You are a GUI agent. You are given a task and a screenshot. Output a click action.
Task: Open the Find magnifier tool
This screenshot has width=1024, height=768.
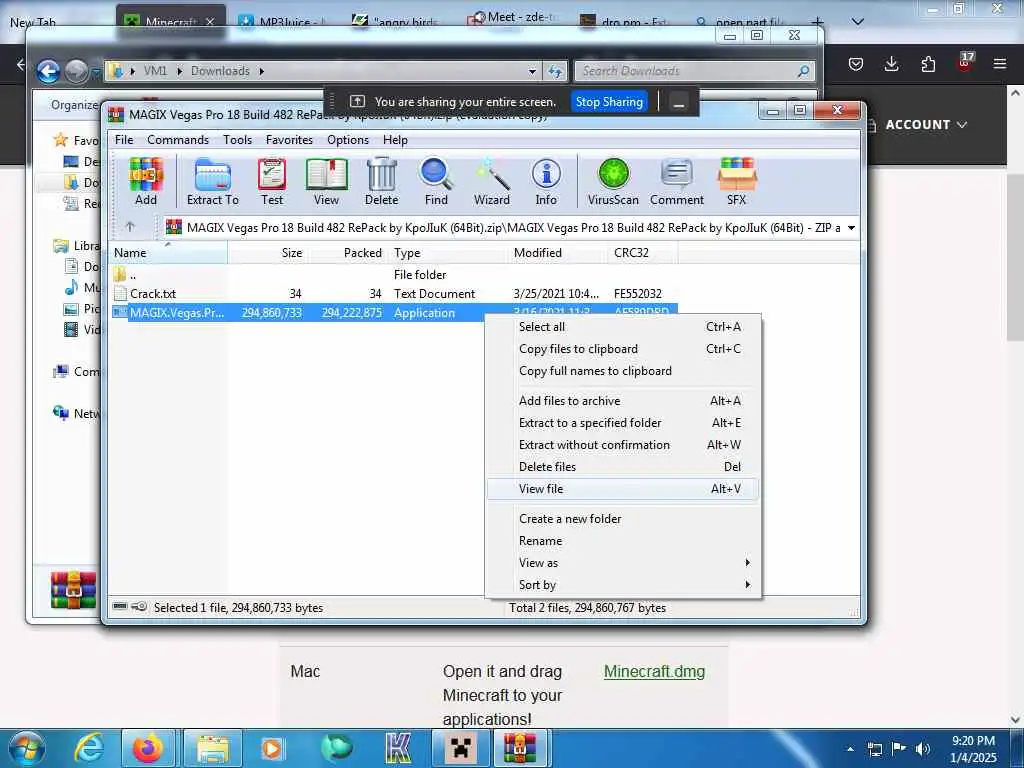click(436, 182)
